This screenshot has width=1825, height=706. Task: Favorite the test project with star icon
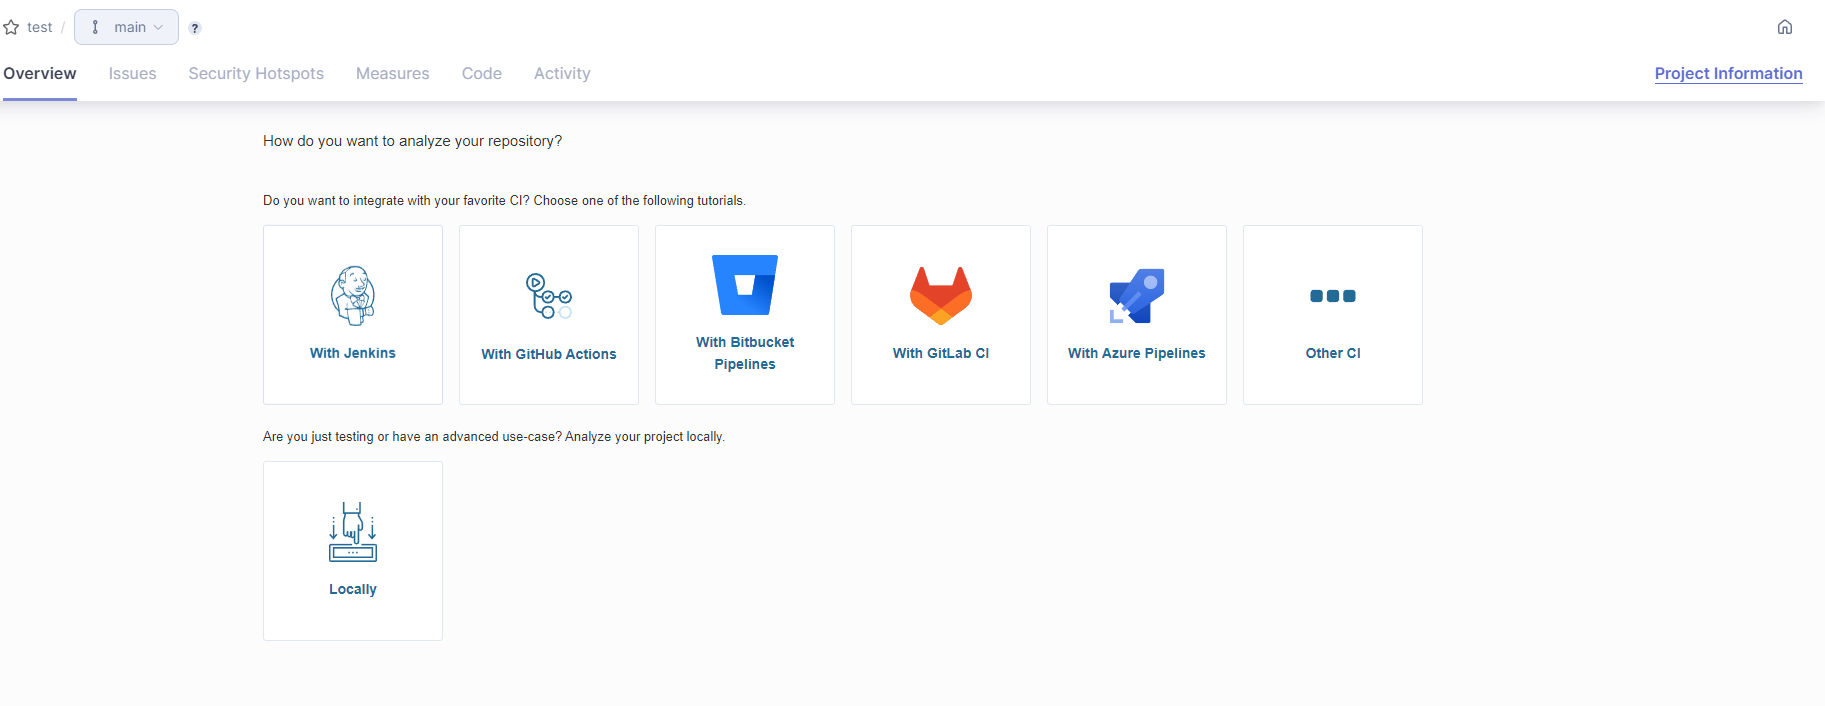click(12, 28)
